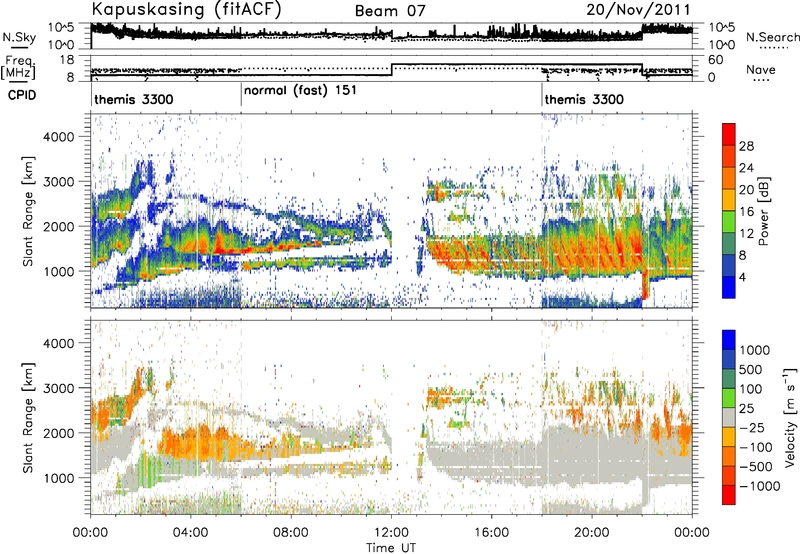Click the 'Nave' legend label
This screenshot has height=554, width=800.
[761, 69]
